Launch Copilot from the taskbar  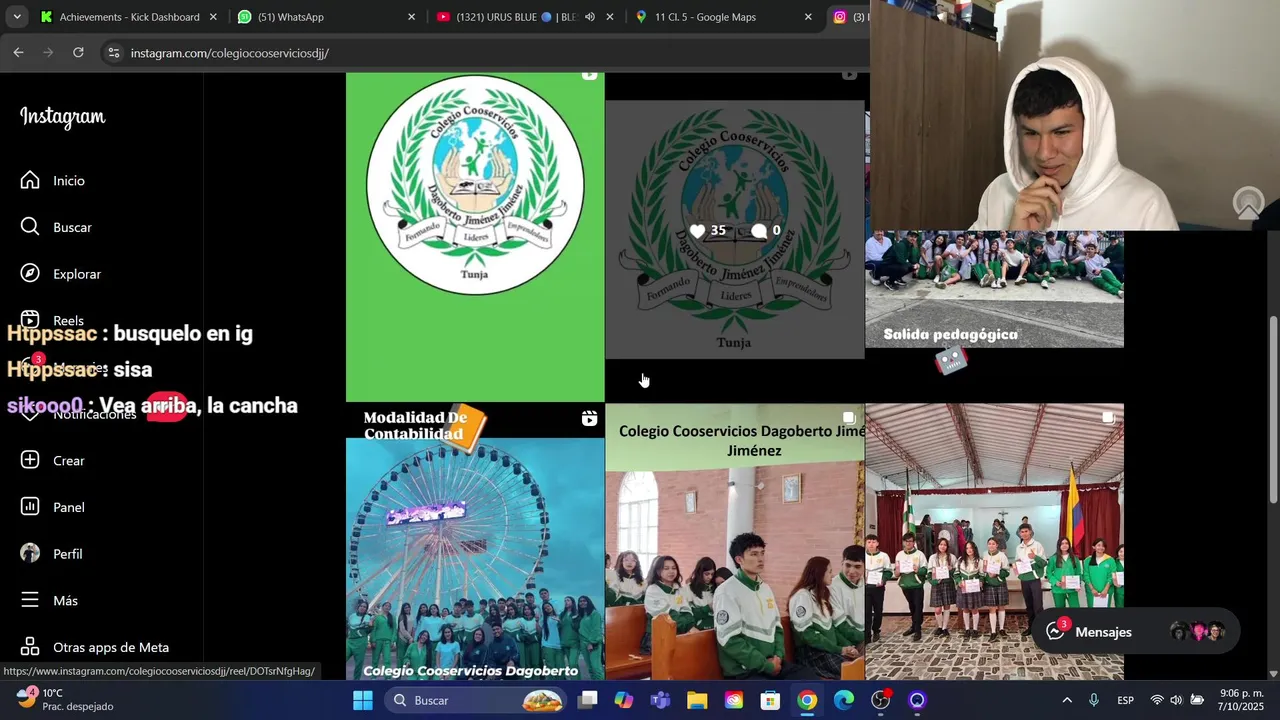[x=624, y=700]
